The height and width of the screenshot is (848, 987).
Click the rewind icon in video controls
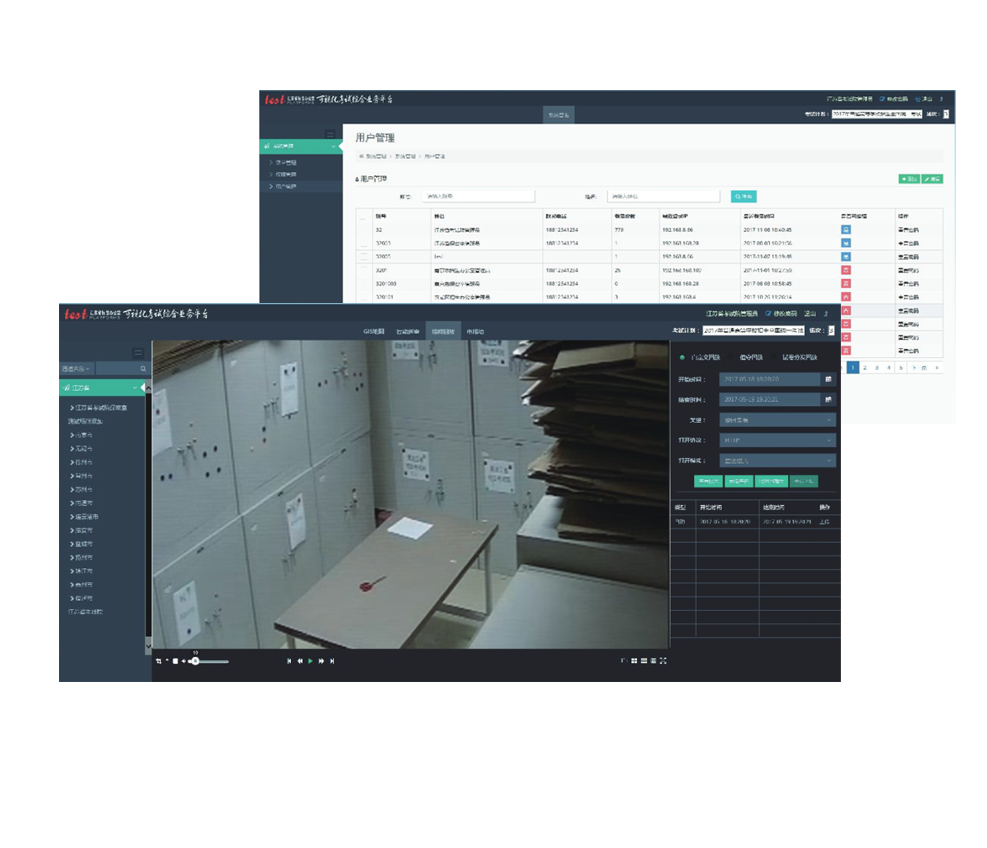click(x=299, y=661)
